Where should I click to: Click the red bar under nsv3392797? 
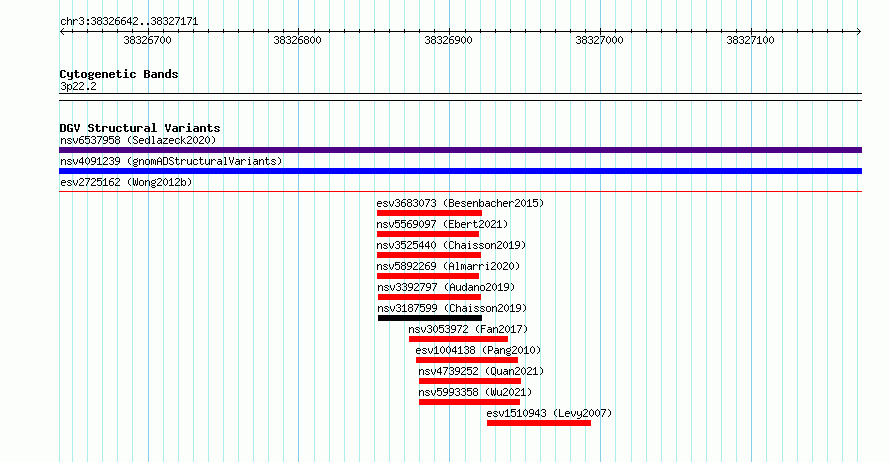[x=429, y=297]
